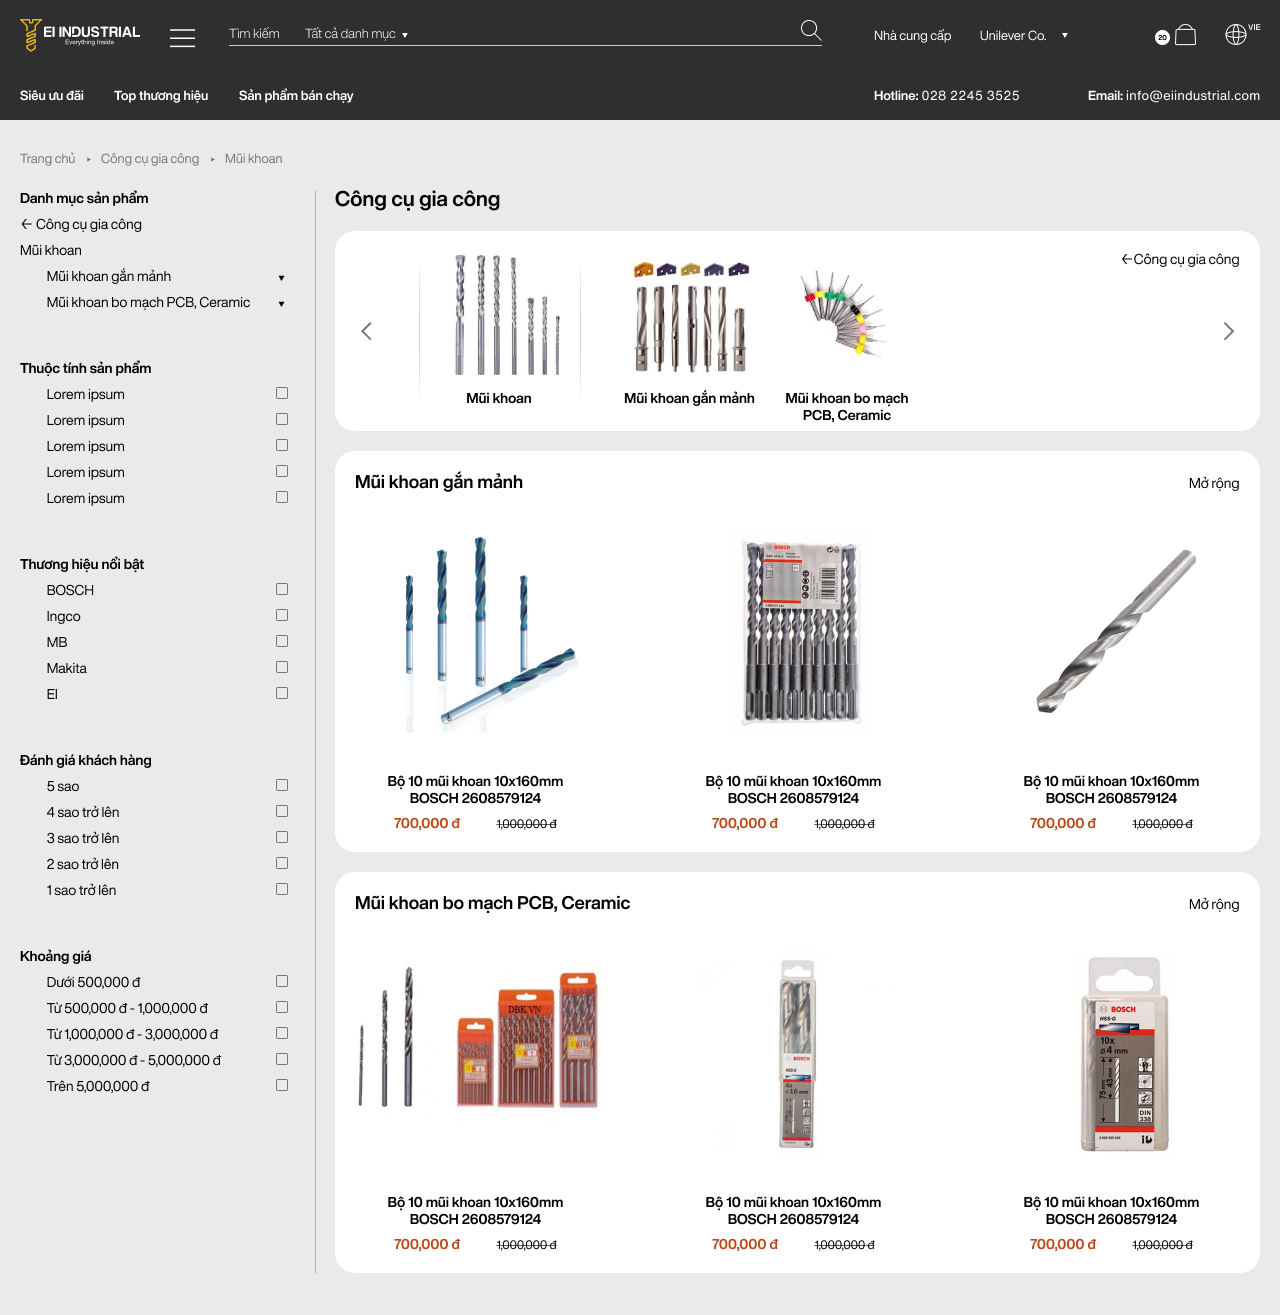
Task: Go back to Công cụ gia công in sidebar
Action: click(81, 225)
